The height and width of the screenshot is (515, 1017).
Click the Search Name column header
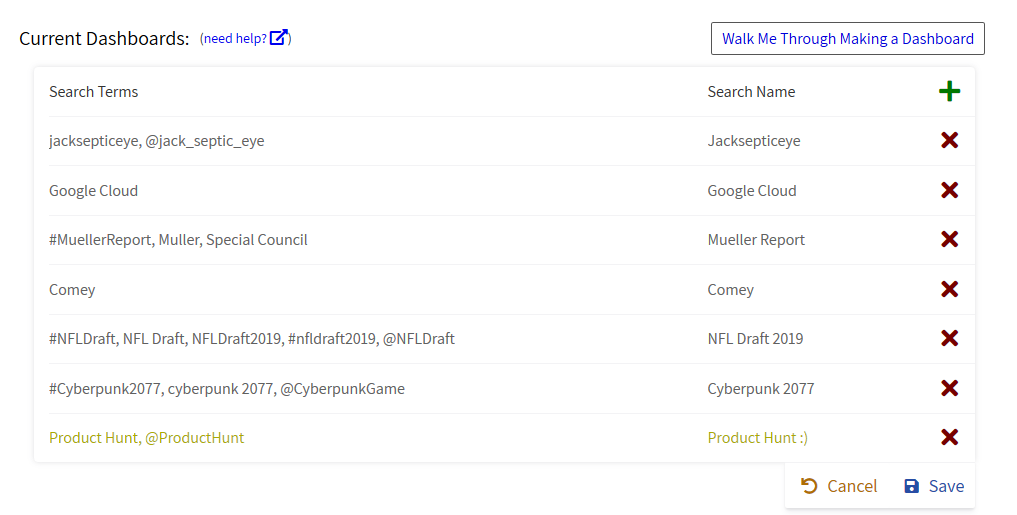751,91
